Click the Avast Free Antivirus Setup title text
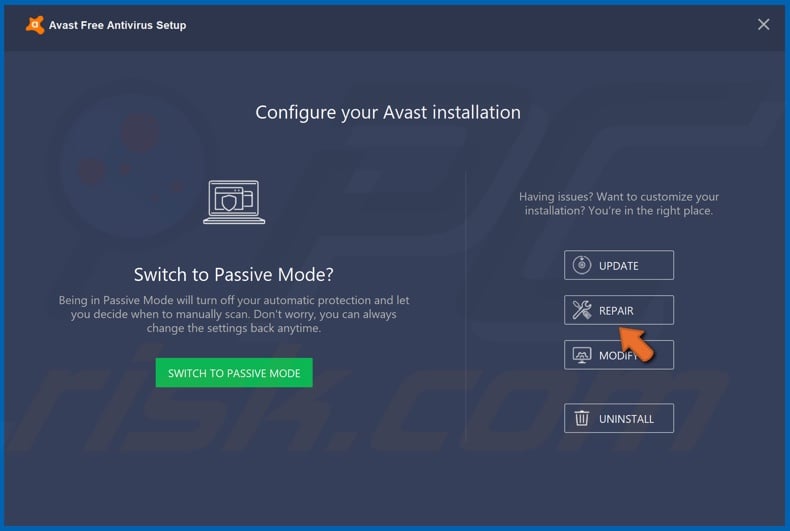The image size is (790, 531). pos(117,25)
